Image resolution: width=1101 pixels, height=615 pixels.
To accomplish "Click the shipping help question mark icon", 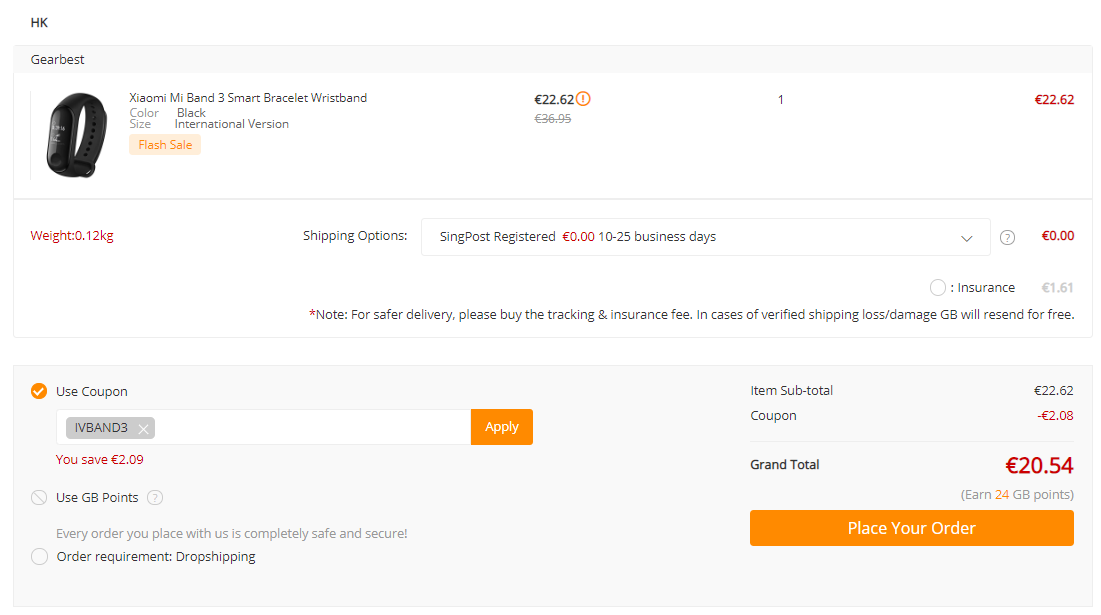I will [x=1007, y=237].
